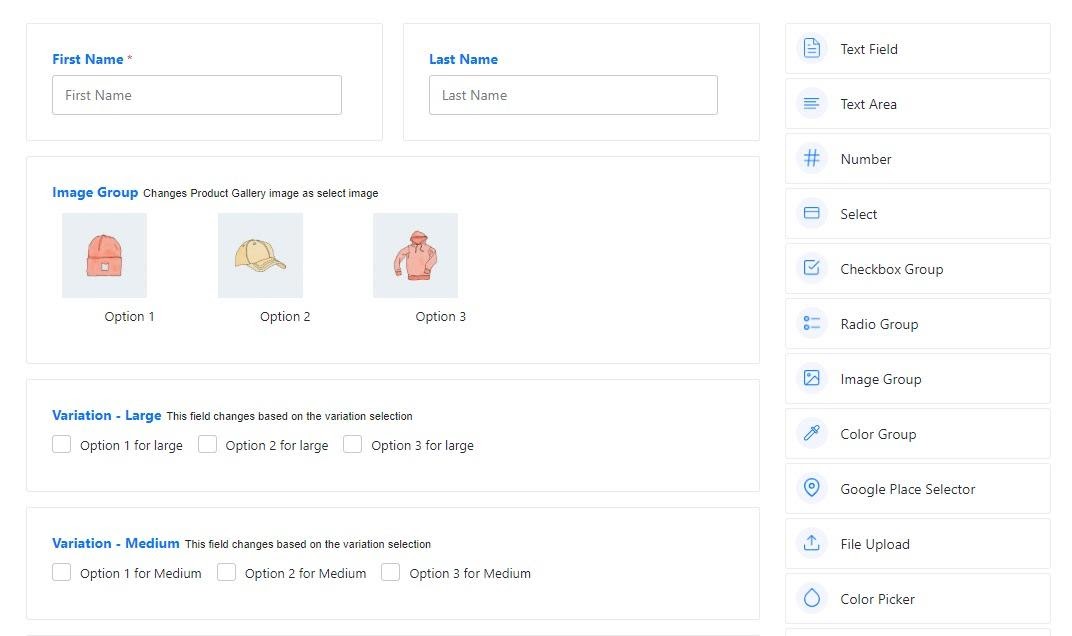Check Option 1 for Medium
This screenshot has height=636, width=1072.
(62, 572)
